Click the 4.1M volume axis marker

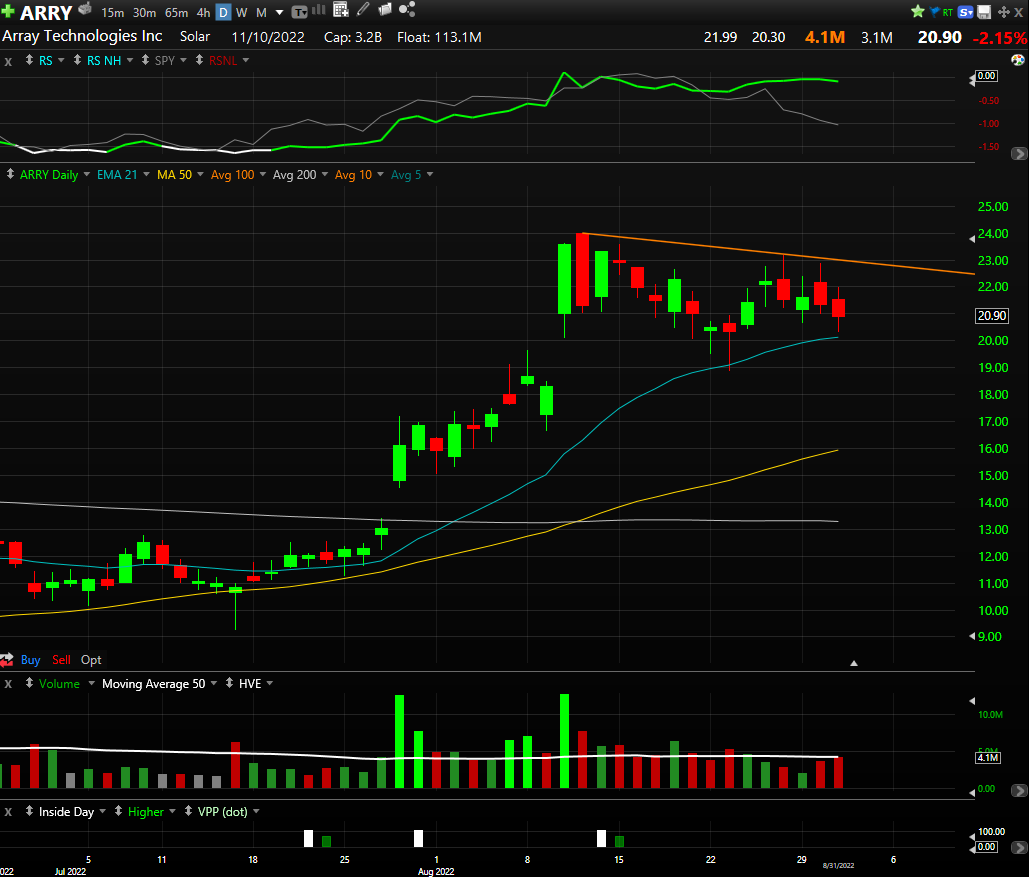988,758
